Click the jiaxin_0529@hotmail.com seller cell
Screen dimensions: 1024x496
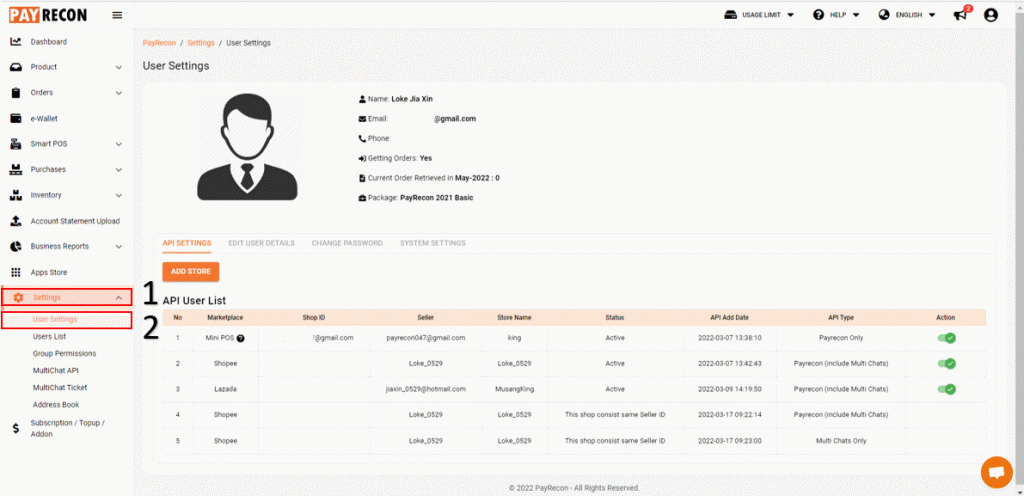(426, 389)
